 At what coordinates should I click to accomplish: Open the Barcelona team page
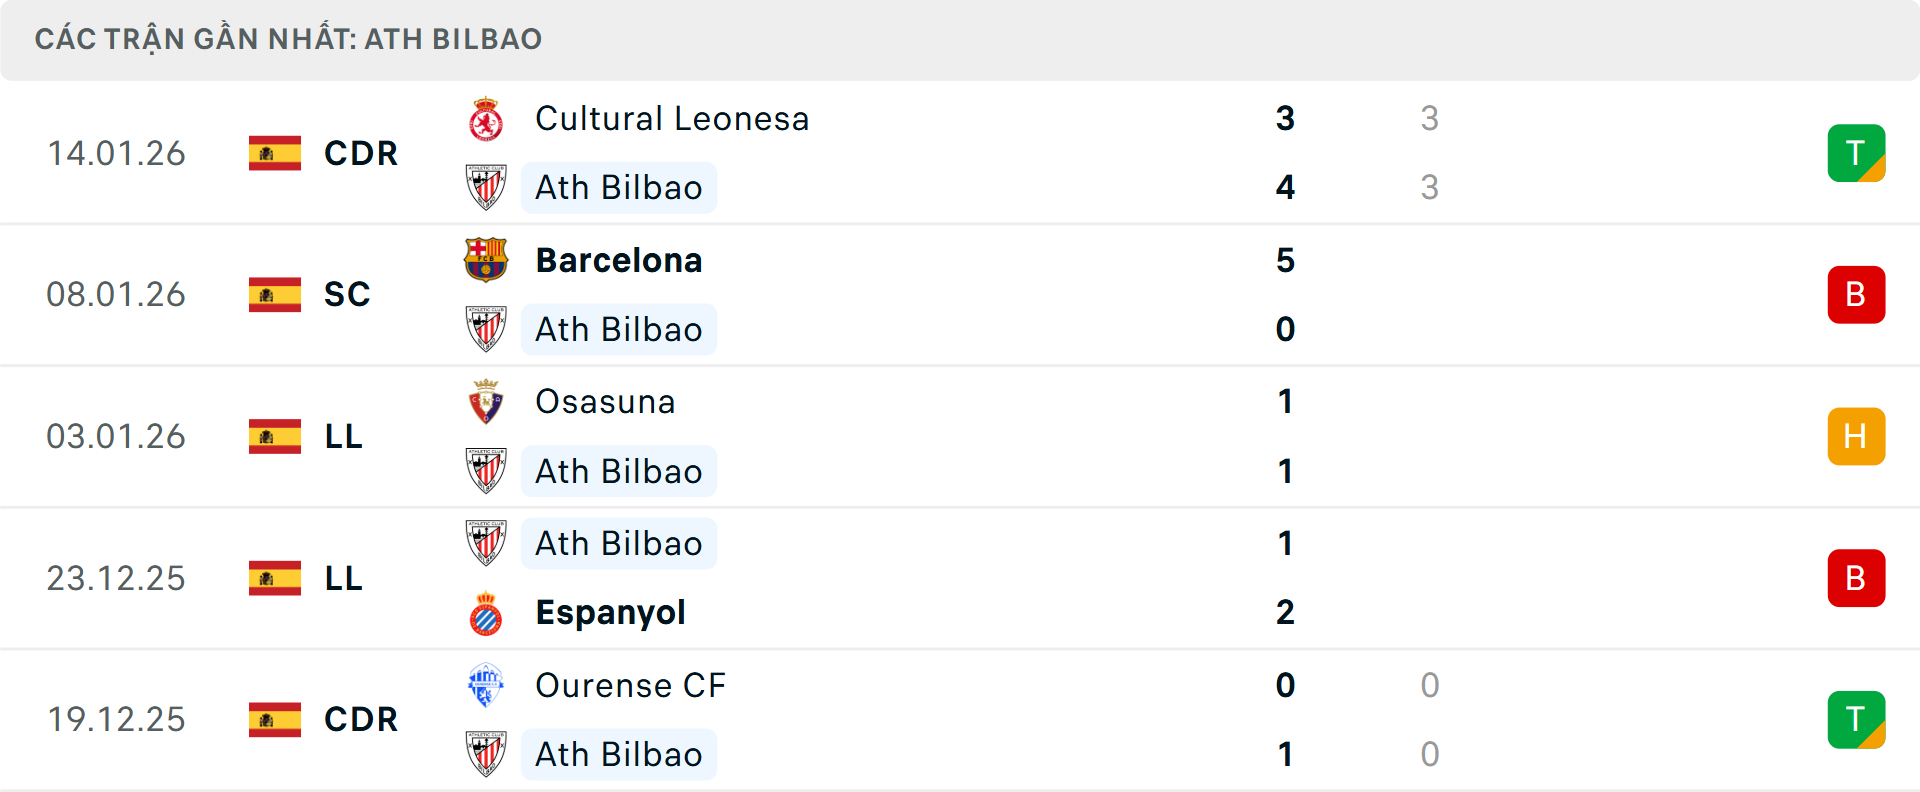coord(618,259)
